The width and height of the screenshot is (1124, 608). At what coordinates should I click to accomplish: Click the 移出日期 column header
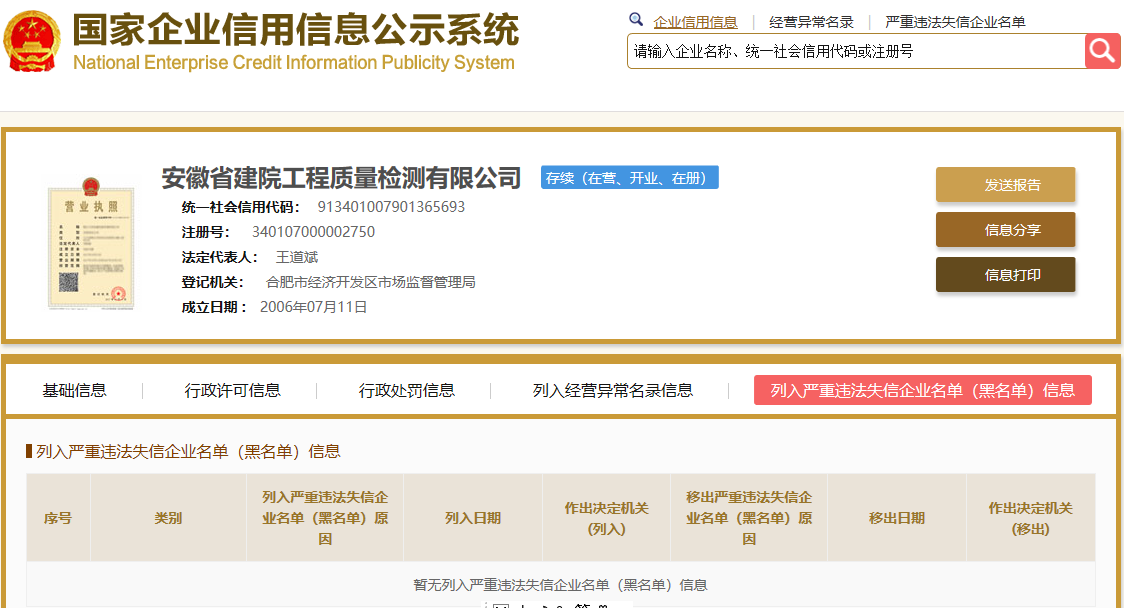[897, 518]
